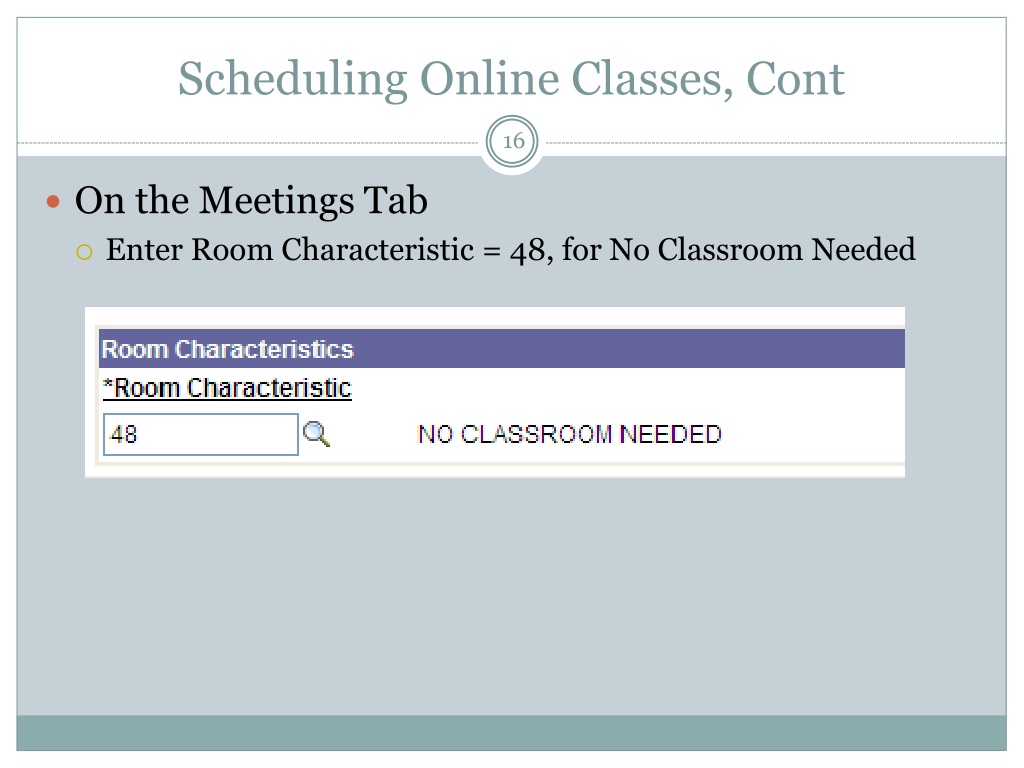This screenshot has width=1024, height=768.
Task: Click the word Classes in the slide title
Action: 647,80
